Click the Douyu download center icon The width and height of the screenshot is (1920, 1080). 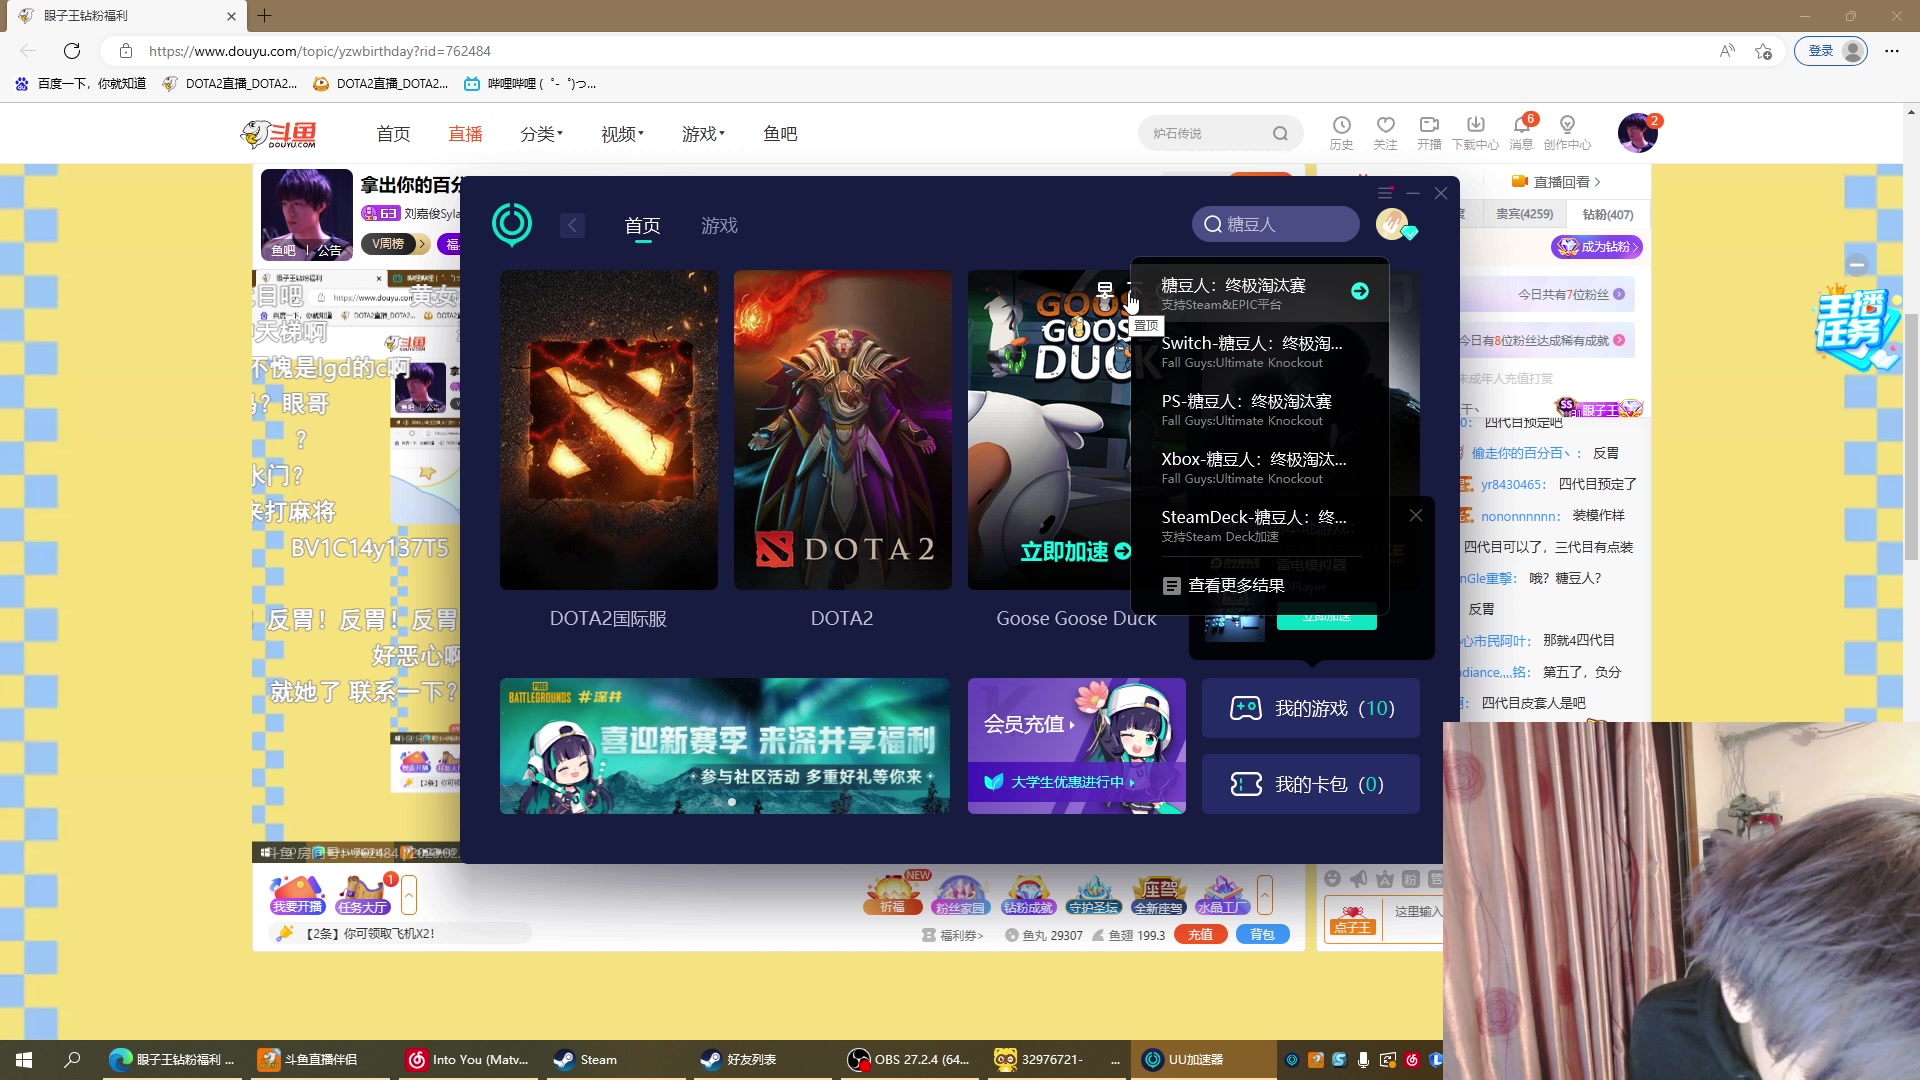coord(1475,126)
